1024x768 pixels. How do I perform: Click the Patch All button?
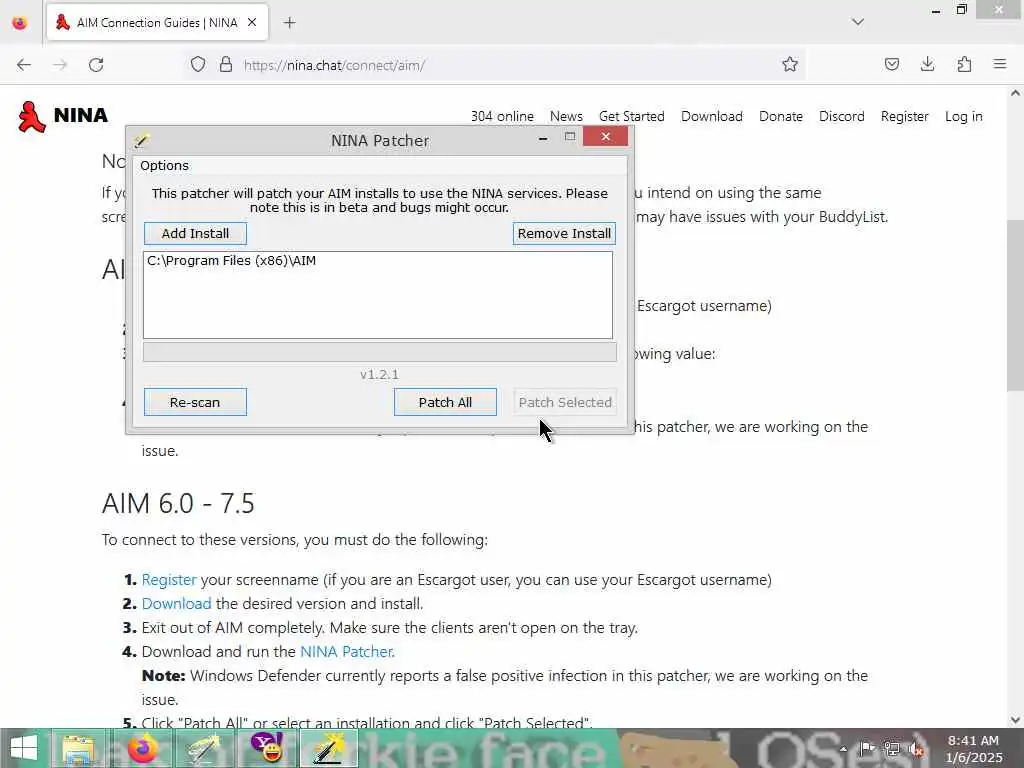pos(445,402)
